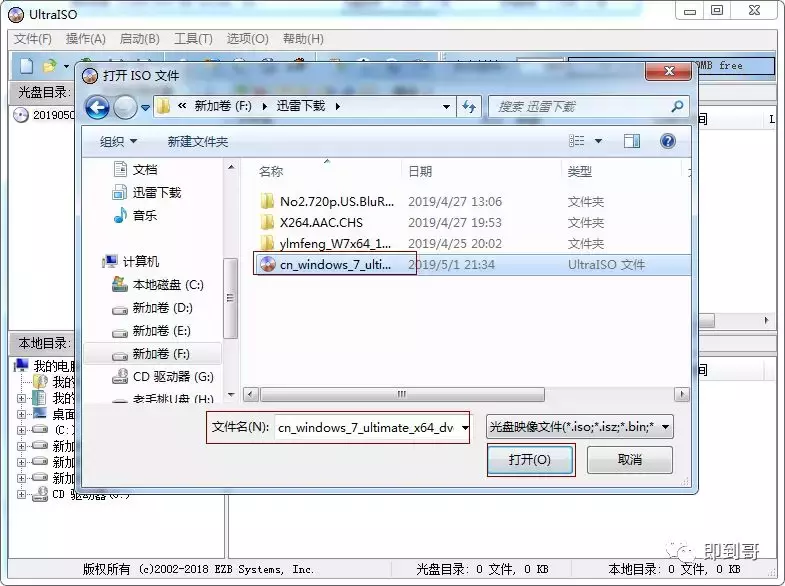The width and height of the screenshot is (785, 586).
Task: Open the 组织 menu
Action: point(118,142)
